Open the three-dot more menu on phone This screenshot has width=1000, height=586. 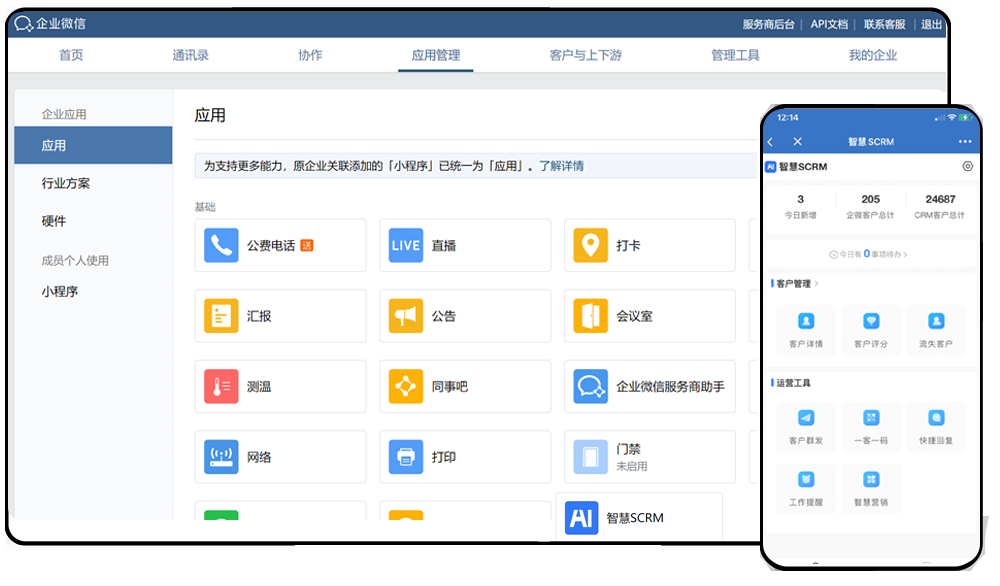click(965, 142)
